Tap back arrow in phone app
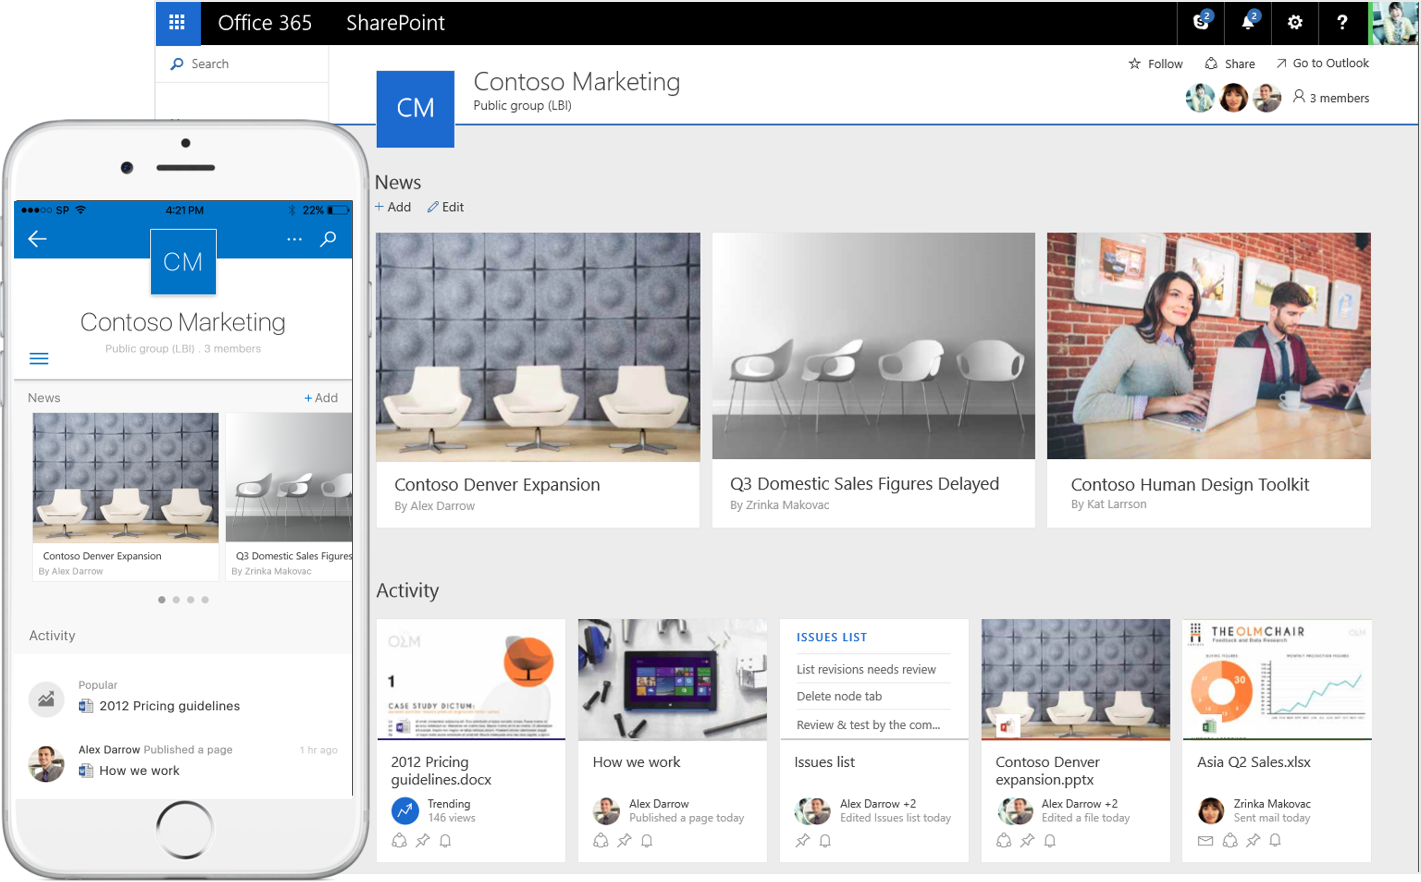 click(x=38, y=239)
